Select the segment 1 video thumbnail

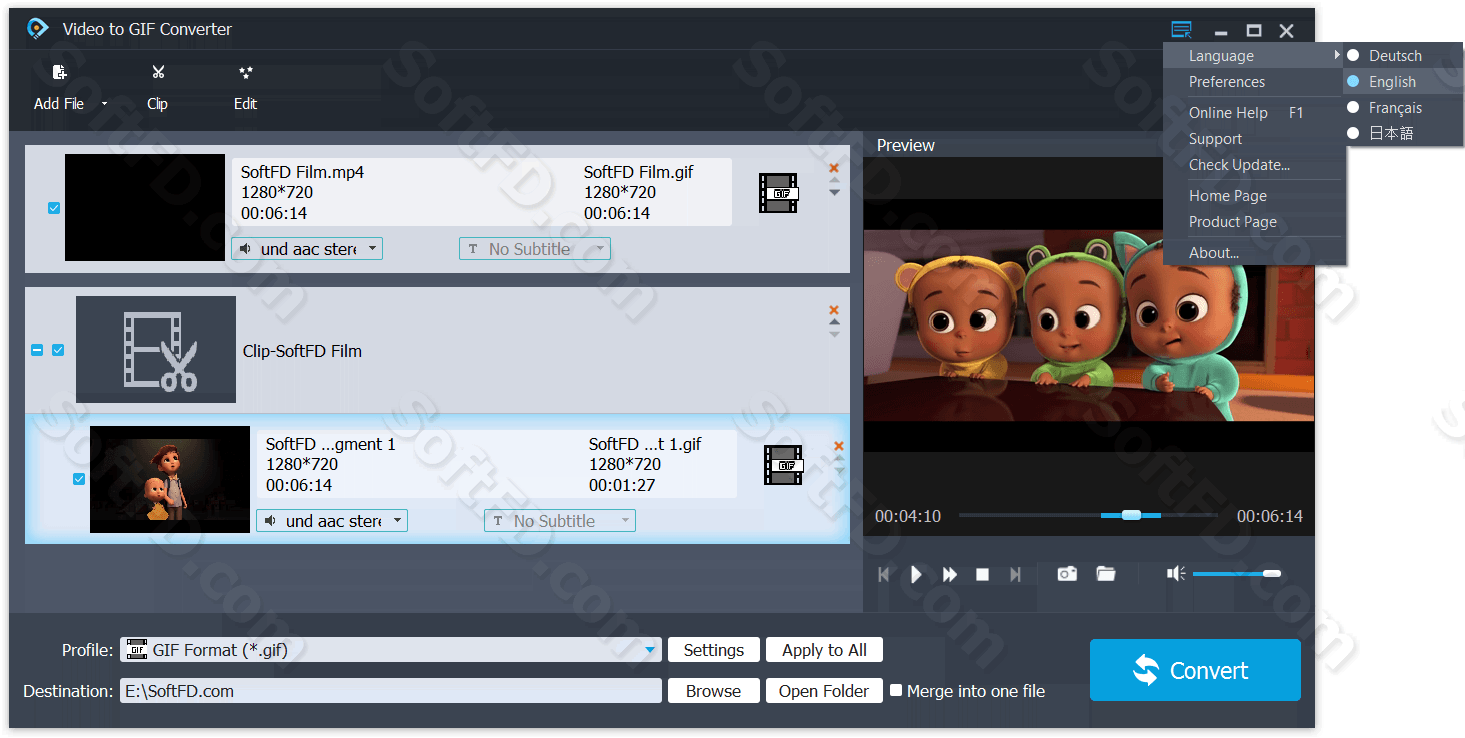pos(170,479)
